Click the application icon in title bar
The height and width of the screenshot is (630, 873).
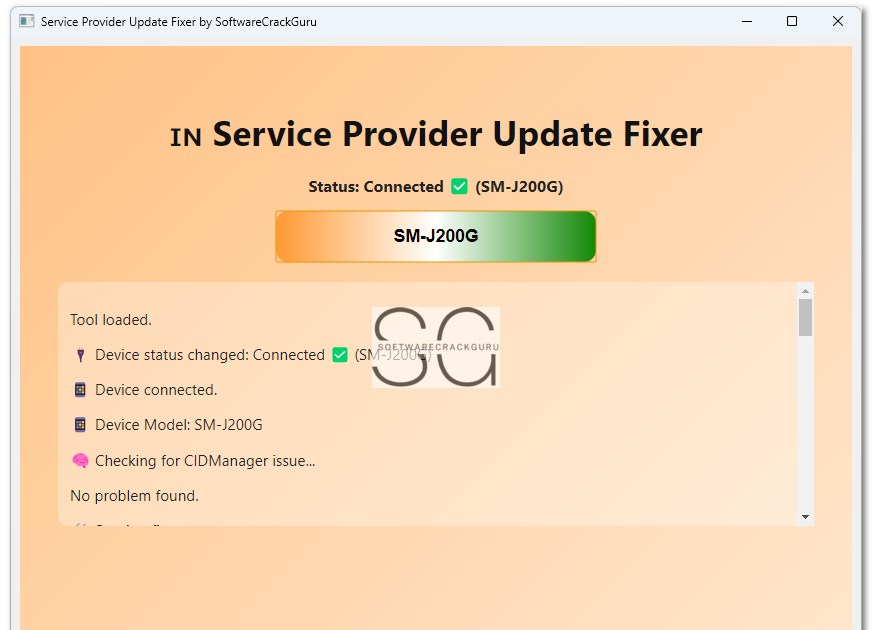tap(27, 21)
